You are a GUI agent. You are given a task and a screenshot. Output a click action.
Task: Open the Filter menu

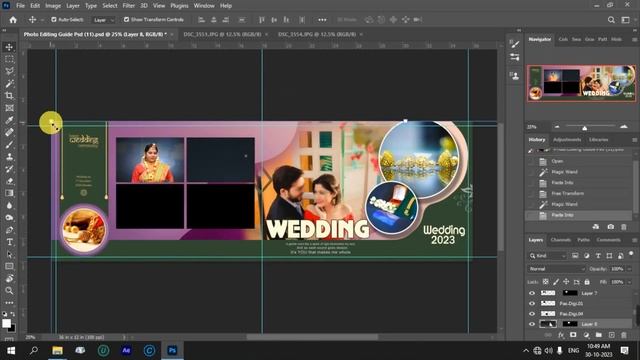[x=129, y=6]
